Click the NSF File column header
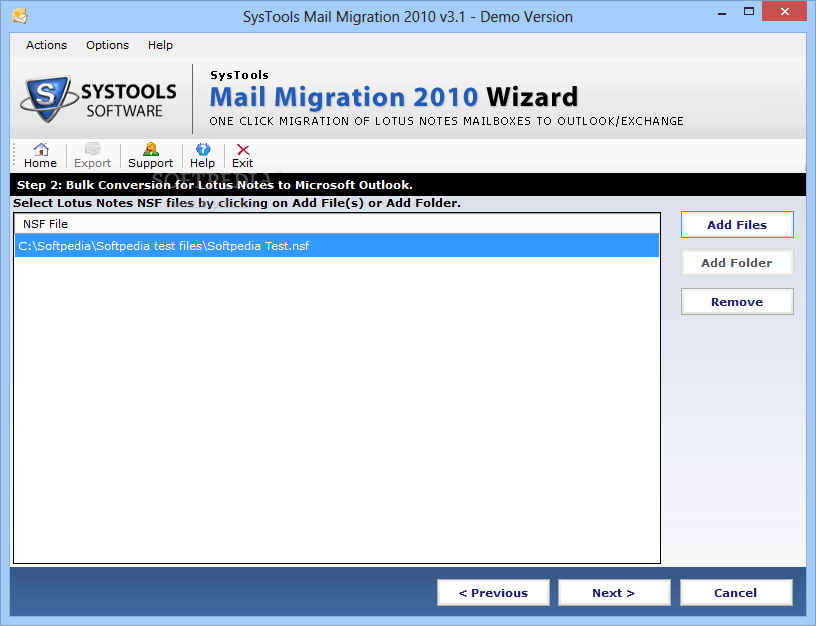Image resolution: width=816 pixels, height=626 pixels. point(337,224)
